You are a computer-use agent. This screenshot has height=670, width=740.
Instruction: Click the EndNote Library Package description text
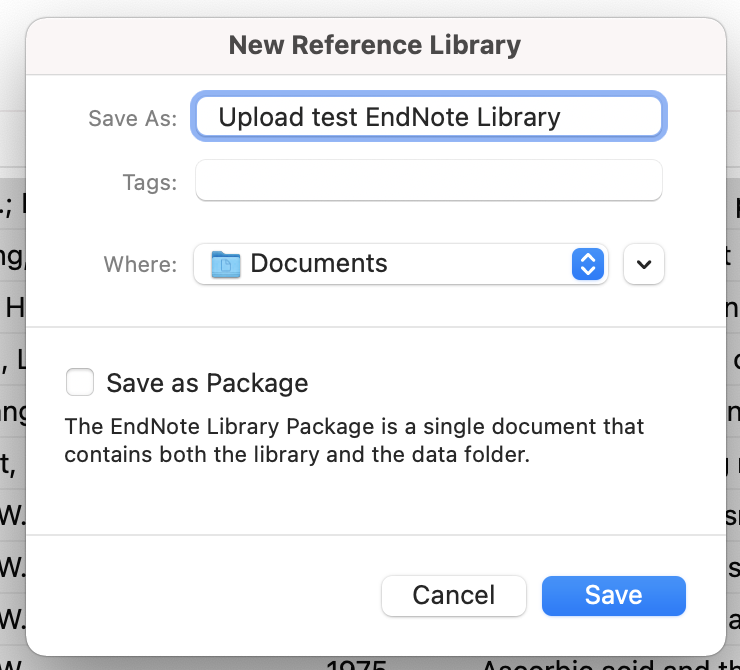(354, 427)
